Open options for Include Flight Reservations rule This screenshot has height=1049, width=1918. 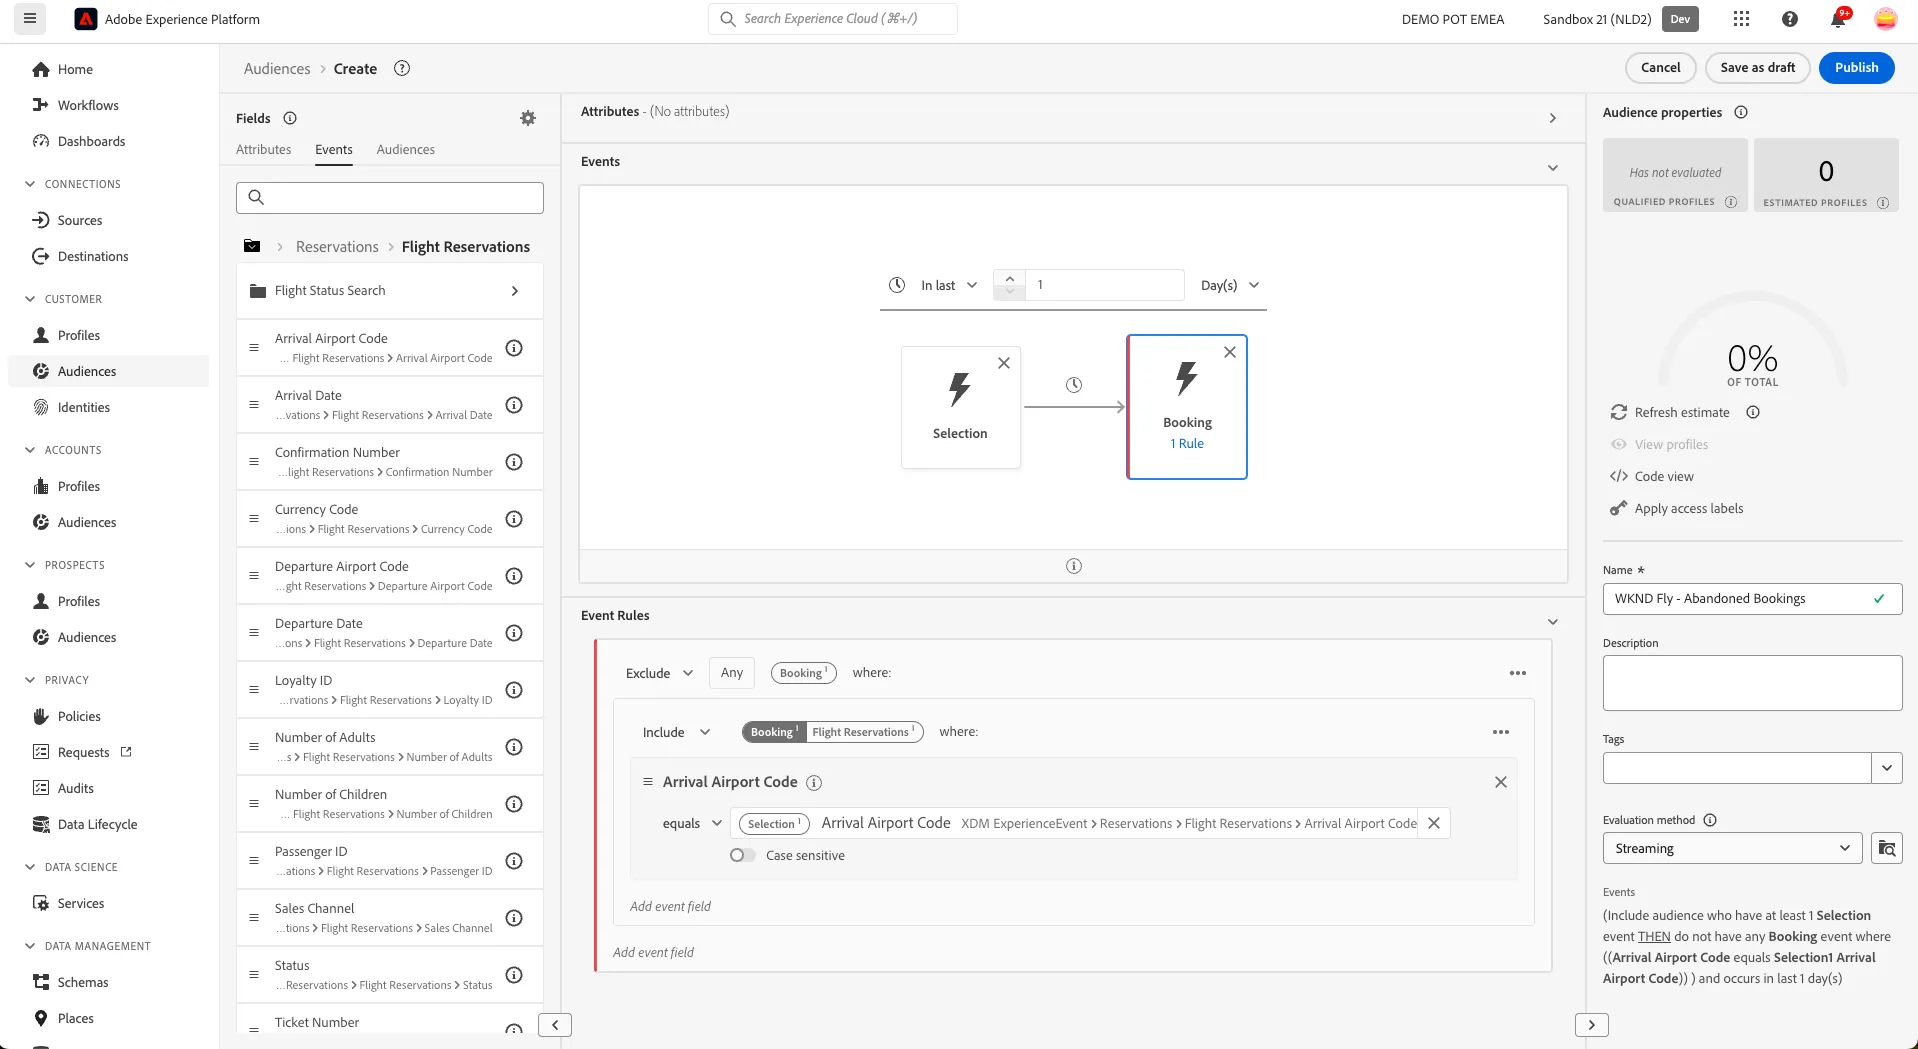point(1500,732)
